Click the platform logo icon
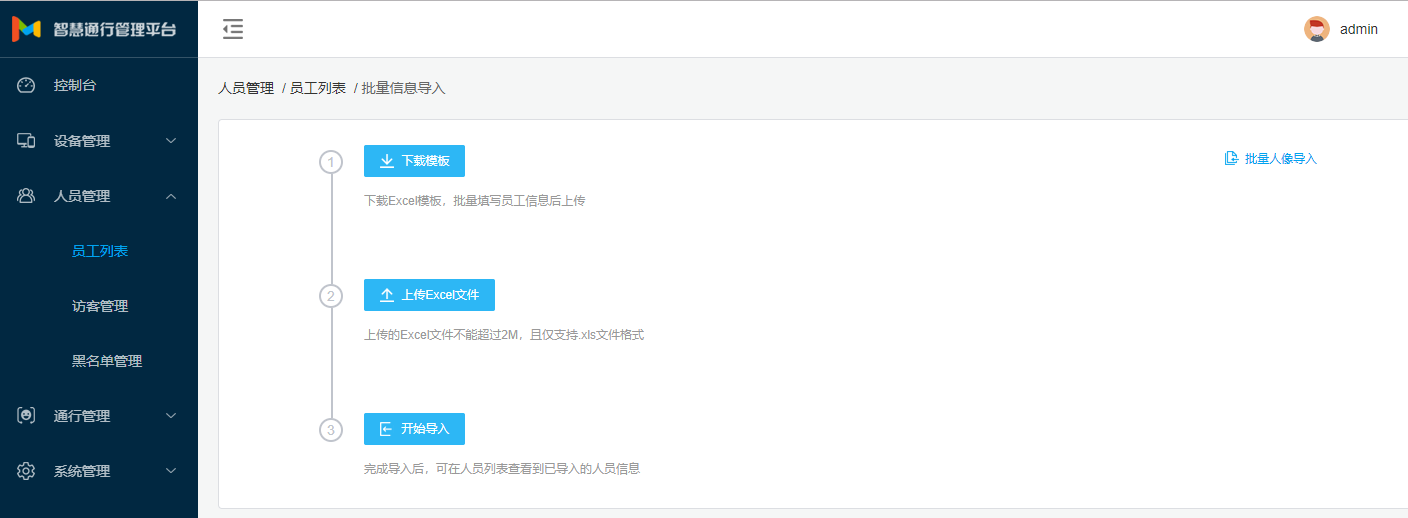The image size is (1408, 518). click(x=26, y=29)
